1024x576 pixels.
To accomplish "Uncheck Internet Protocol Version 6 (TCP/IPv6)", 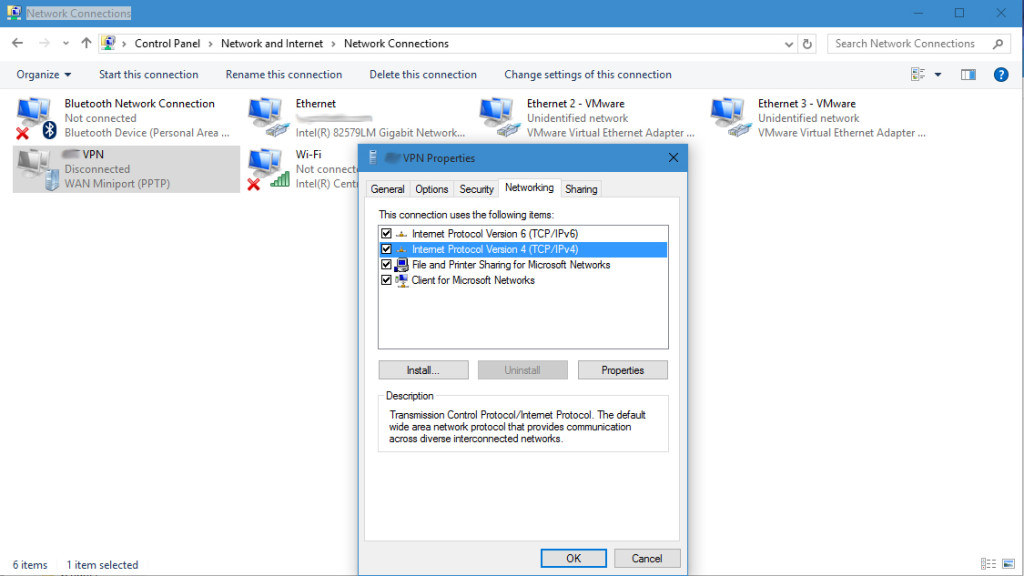I will [x=386, y=233].
